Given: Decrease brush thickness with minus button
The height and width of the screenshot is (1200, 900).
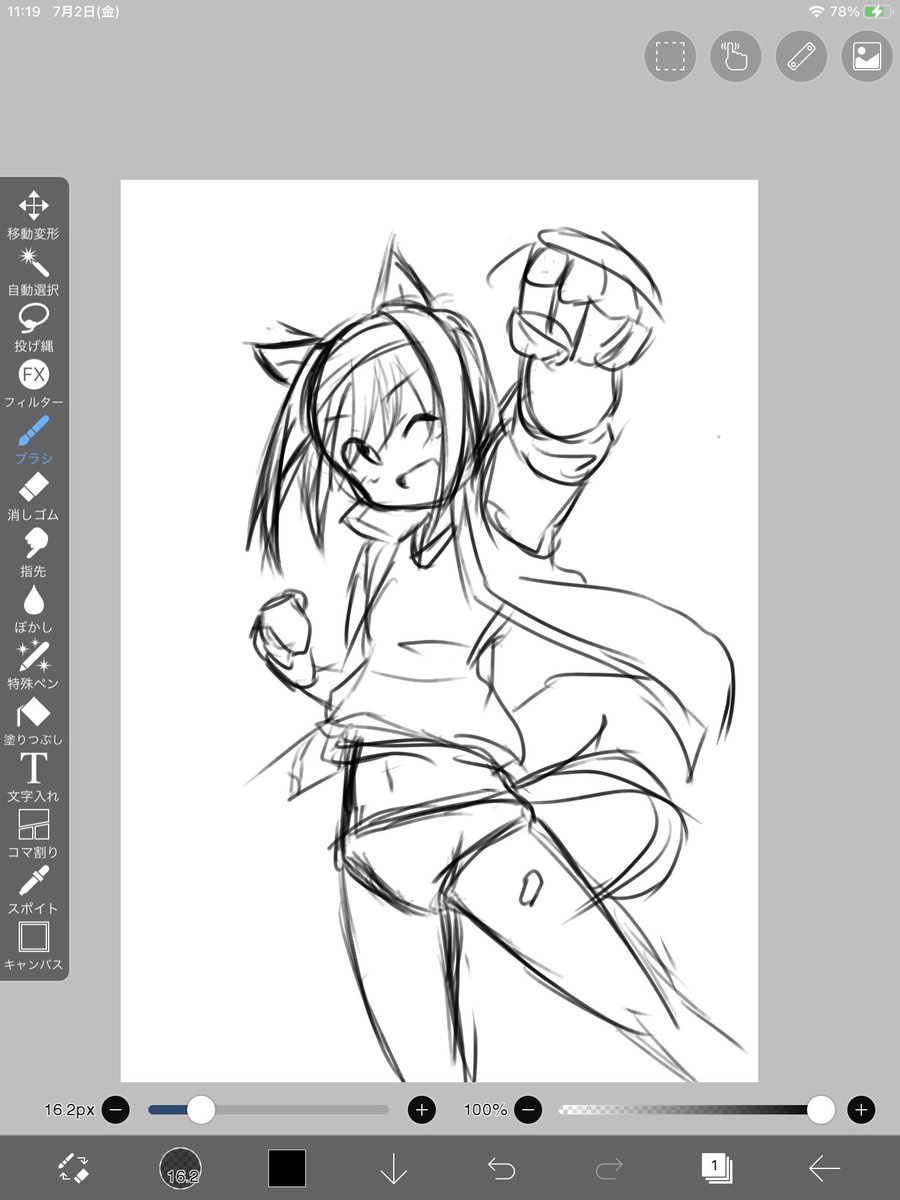Looking at the screenshot, I should click(x=115, y=1109).
